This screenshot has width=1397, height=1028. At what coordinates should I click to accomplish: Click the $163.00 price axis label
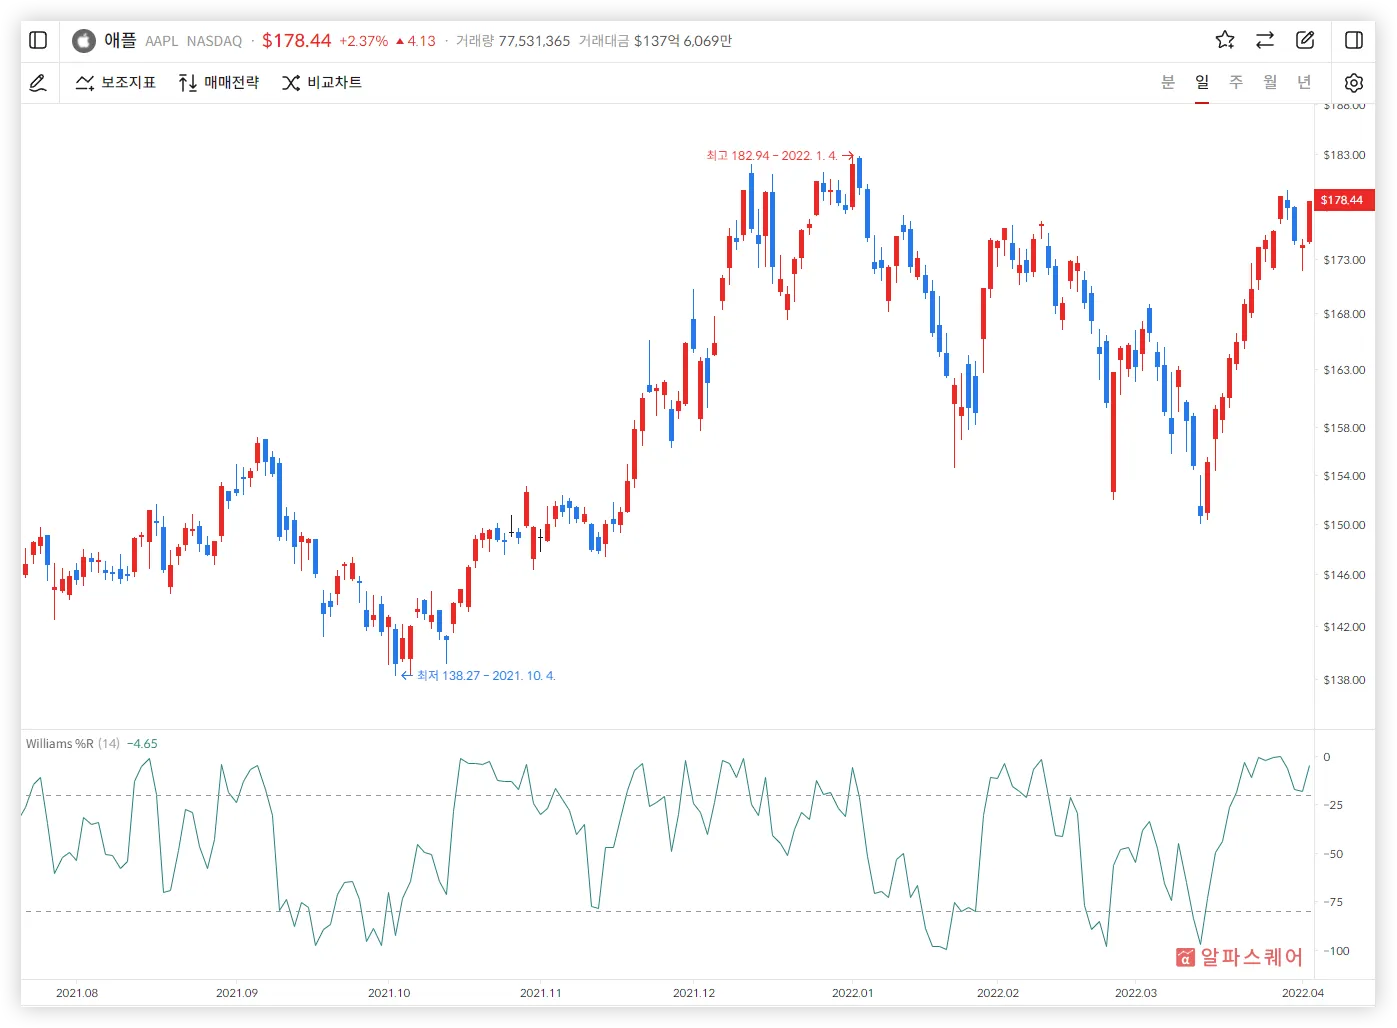click(1344, 370)
